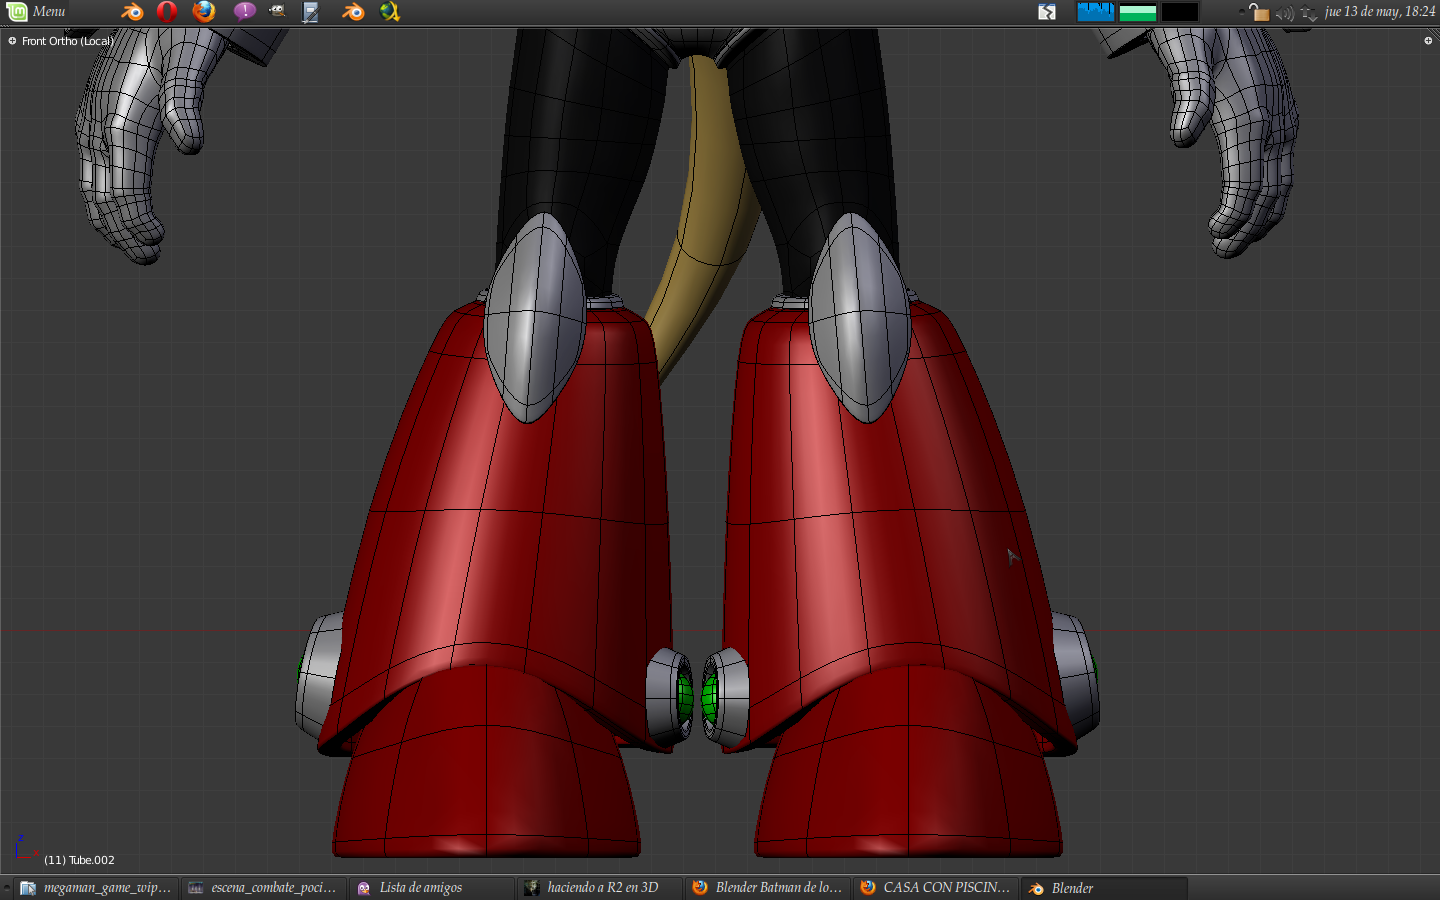Expand the viewport tool shelf plus icon
The width and height of the screenshot is (1440, 900).
(12, 41)
